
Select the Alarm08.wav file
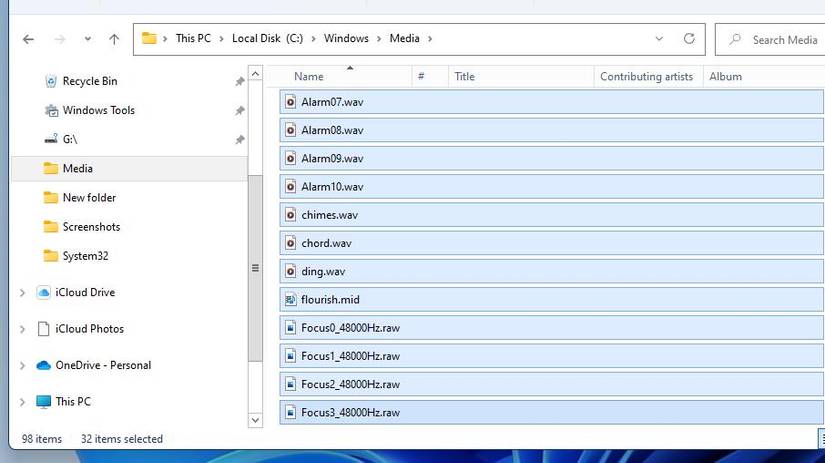551,130
